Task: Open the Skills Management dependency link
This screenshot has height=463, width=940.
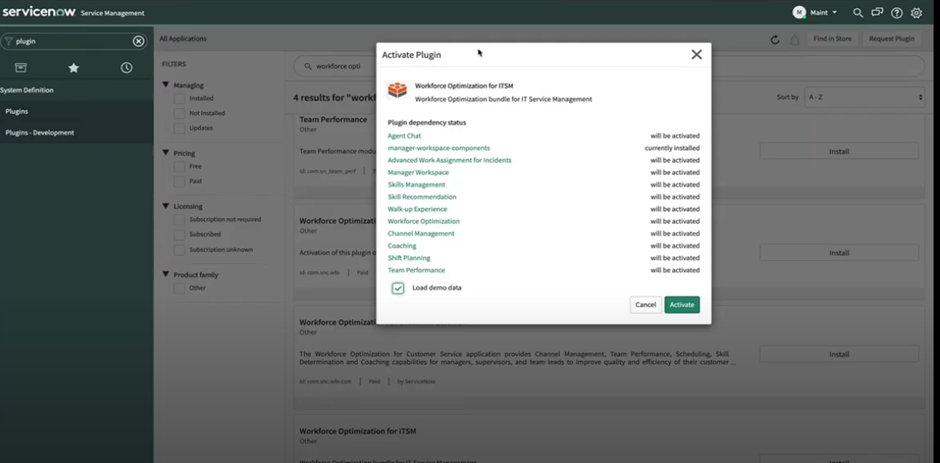Action: point(417,185)
